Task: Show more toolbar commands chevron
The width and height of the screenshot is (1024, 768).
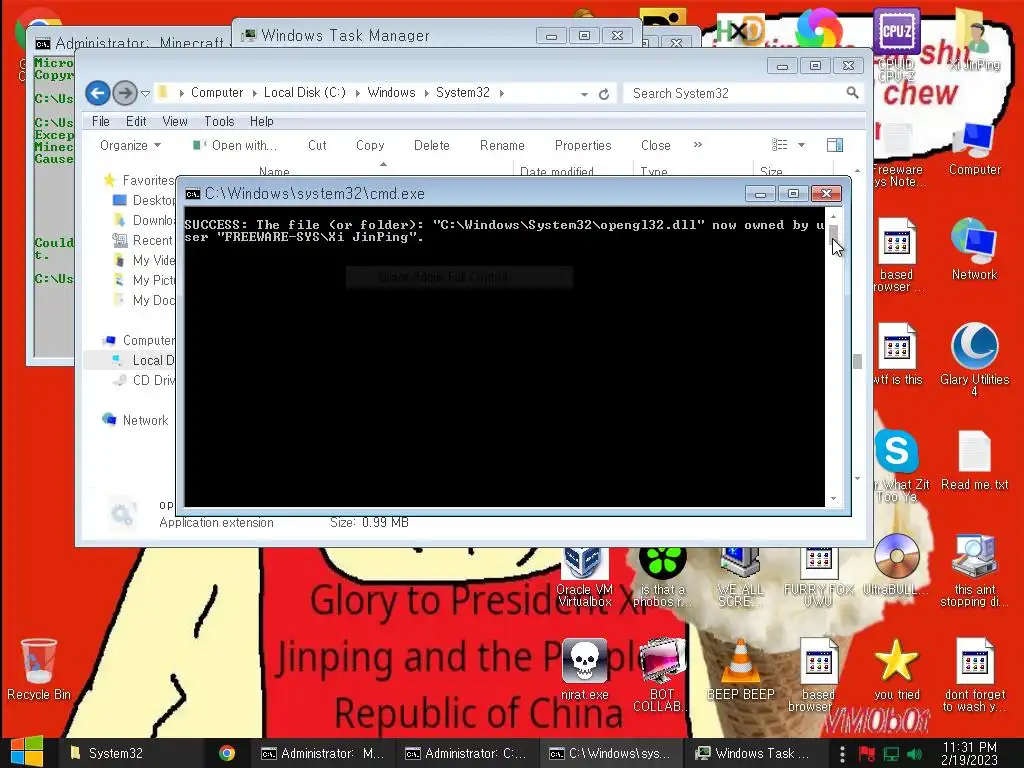Action: 697,144
